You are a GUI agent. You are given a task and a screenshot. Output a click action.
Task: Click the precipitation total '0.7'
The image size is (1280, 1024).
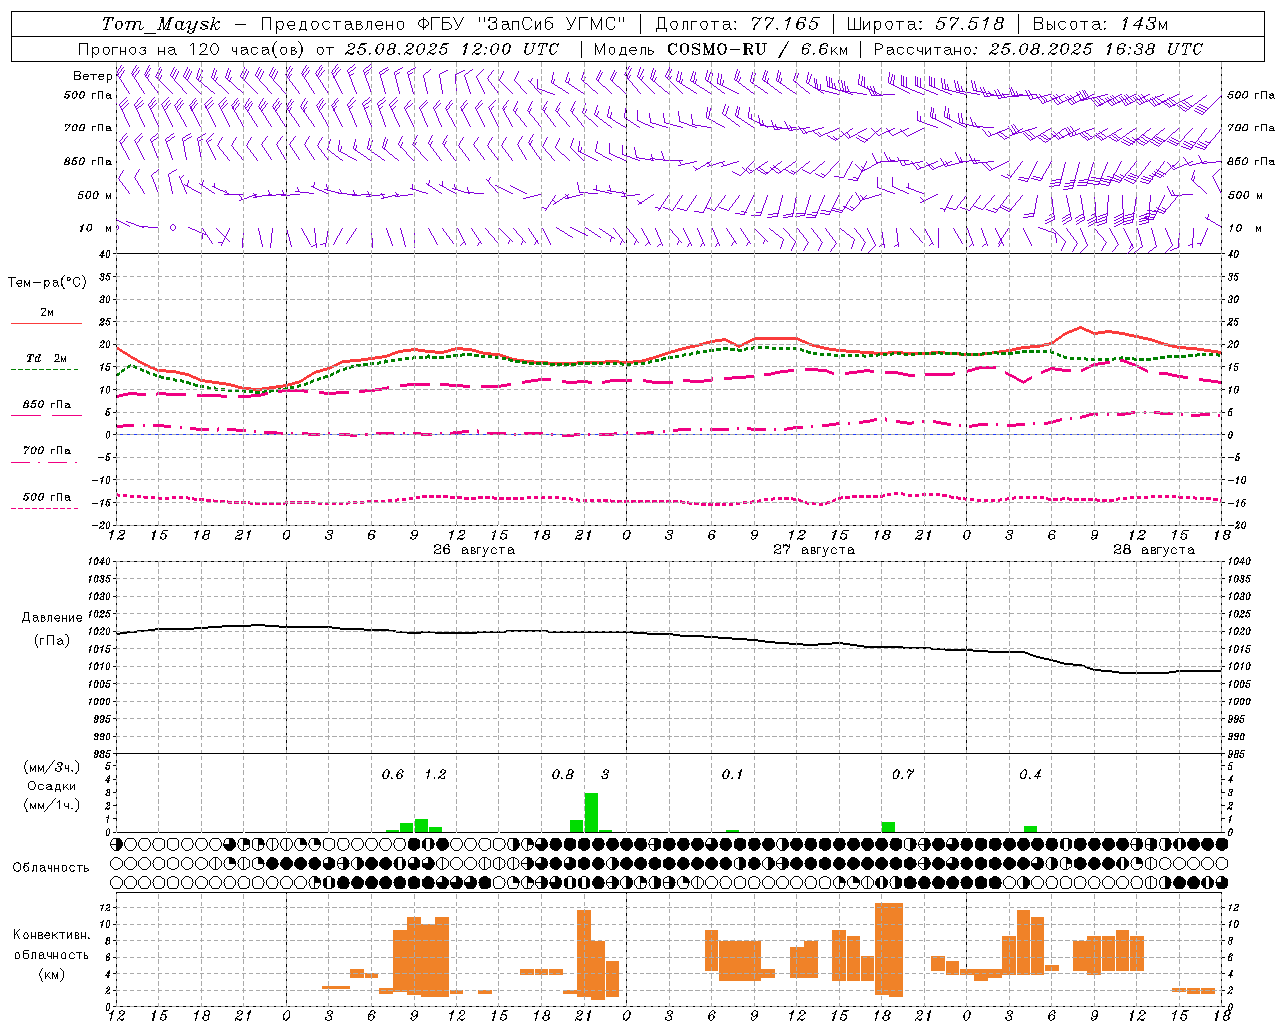click(x=903, y=775)
